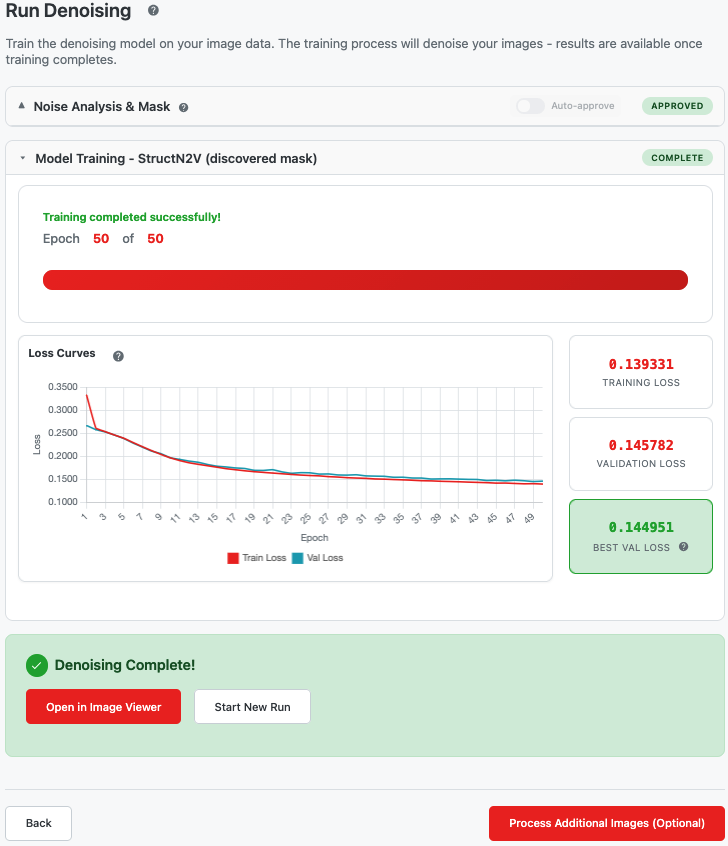Click the APPROVED status badge
This screenshot has width=728, height=846.
tap(677, 106)
